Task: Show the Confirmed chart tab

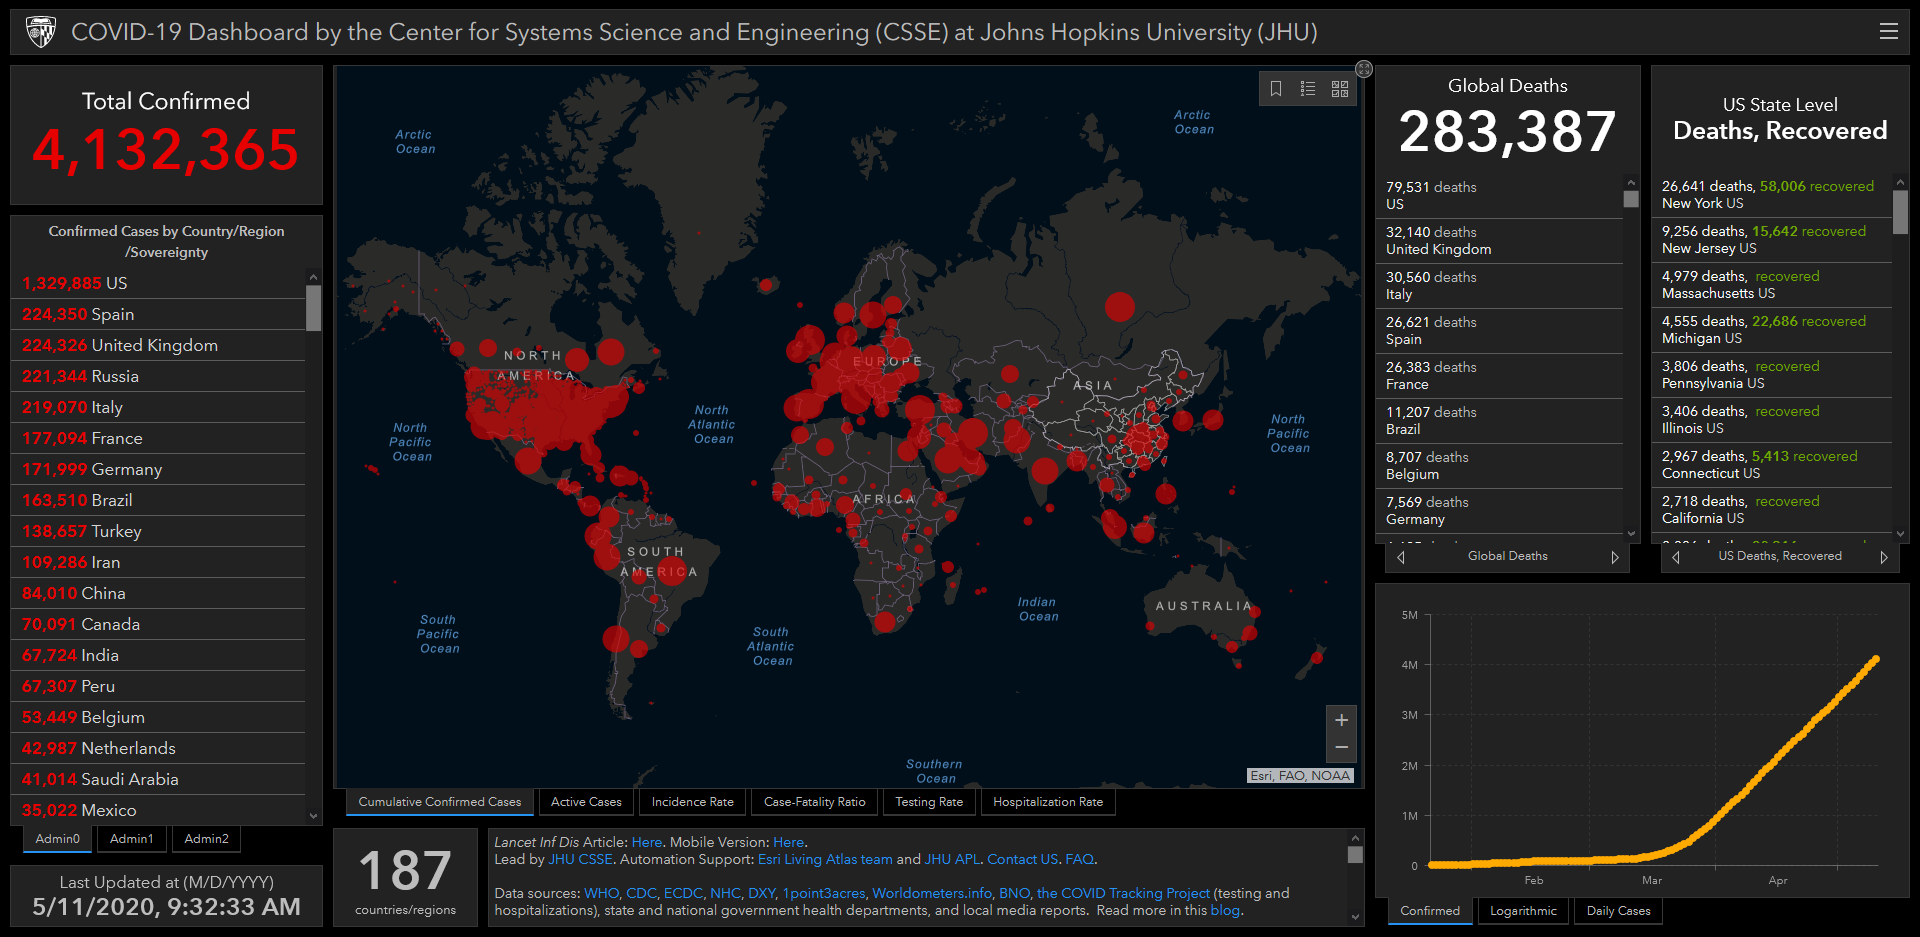Action: click(x=1430, y=911)
